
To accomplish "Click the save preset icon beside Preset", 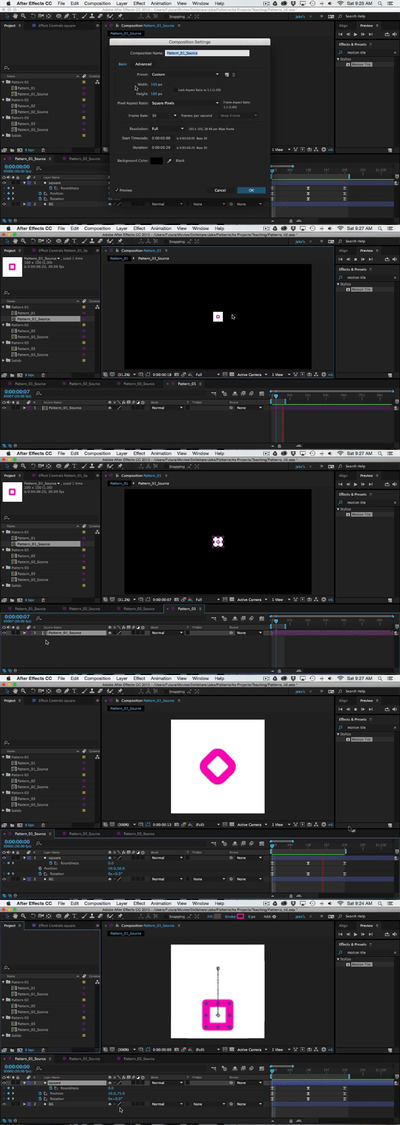I will click(227, 74).
